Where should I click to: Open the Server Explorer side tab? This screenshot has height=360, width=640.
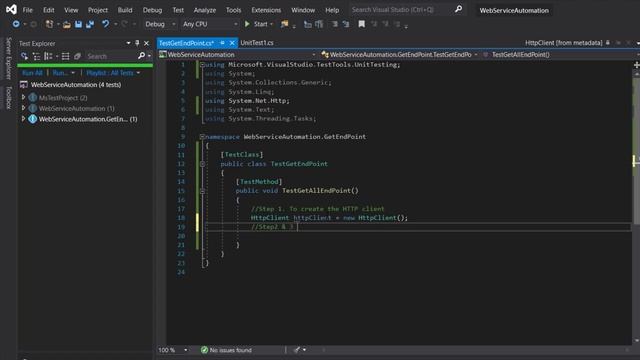point(8,58)
